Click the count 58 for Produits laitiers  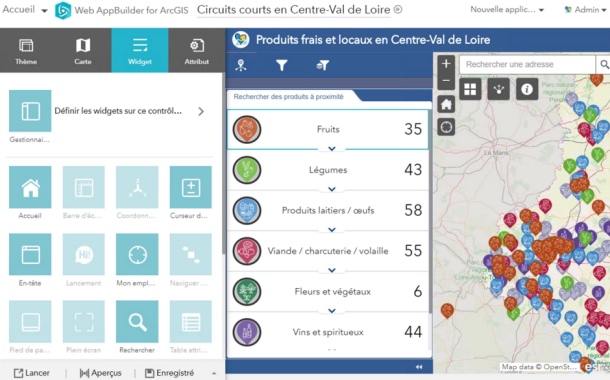point(413,210)
